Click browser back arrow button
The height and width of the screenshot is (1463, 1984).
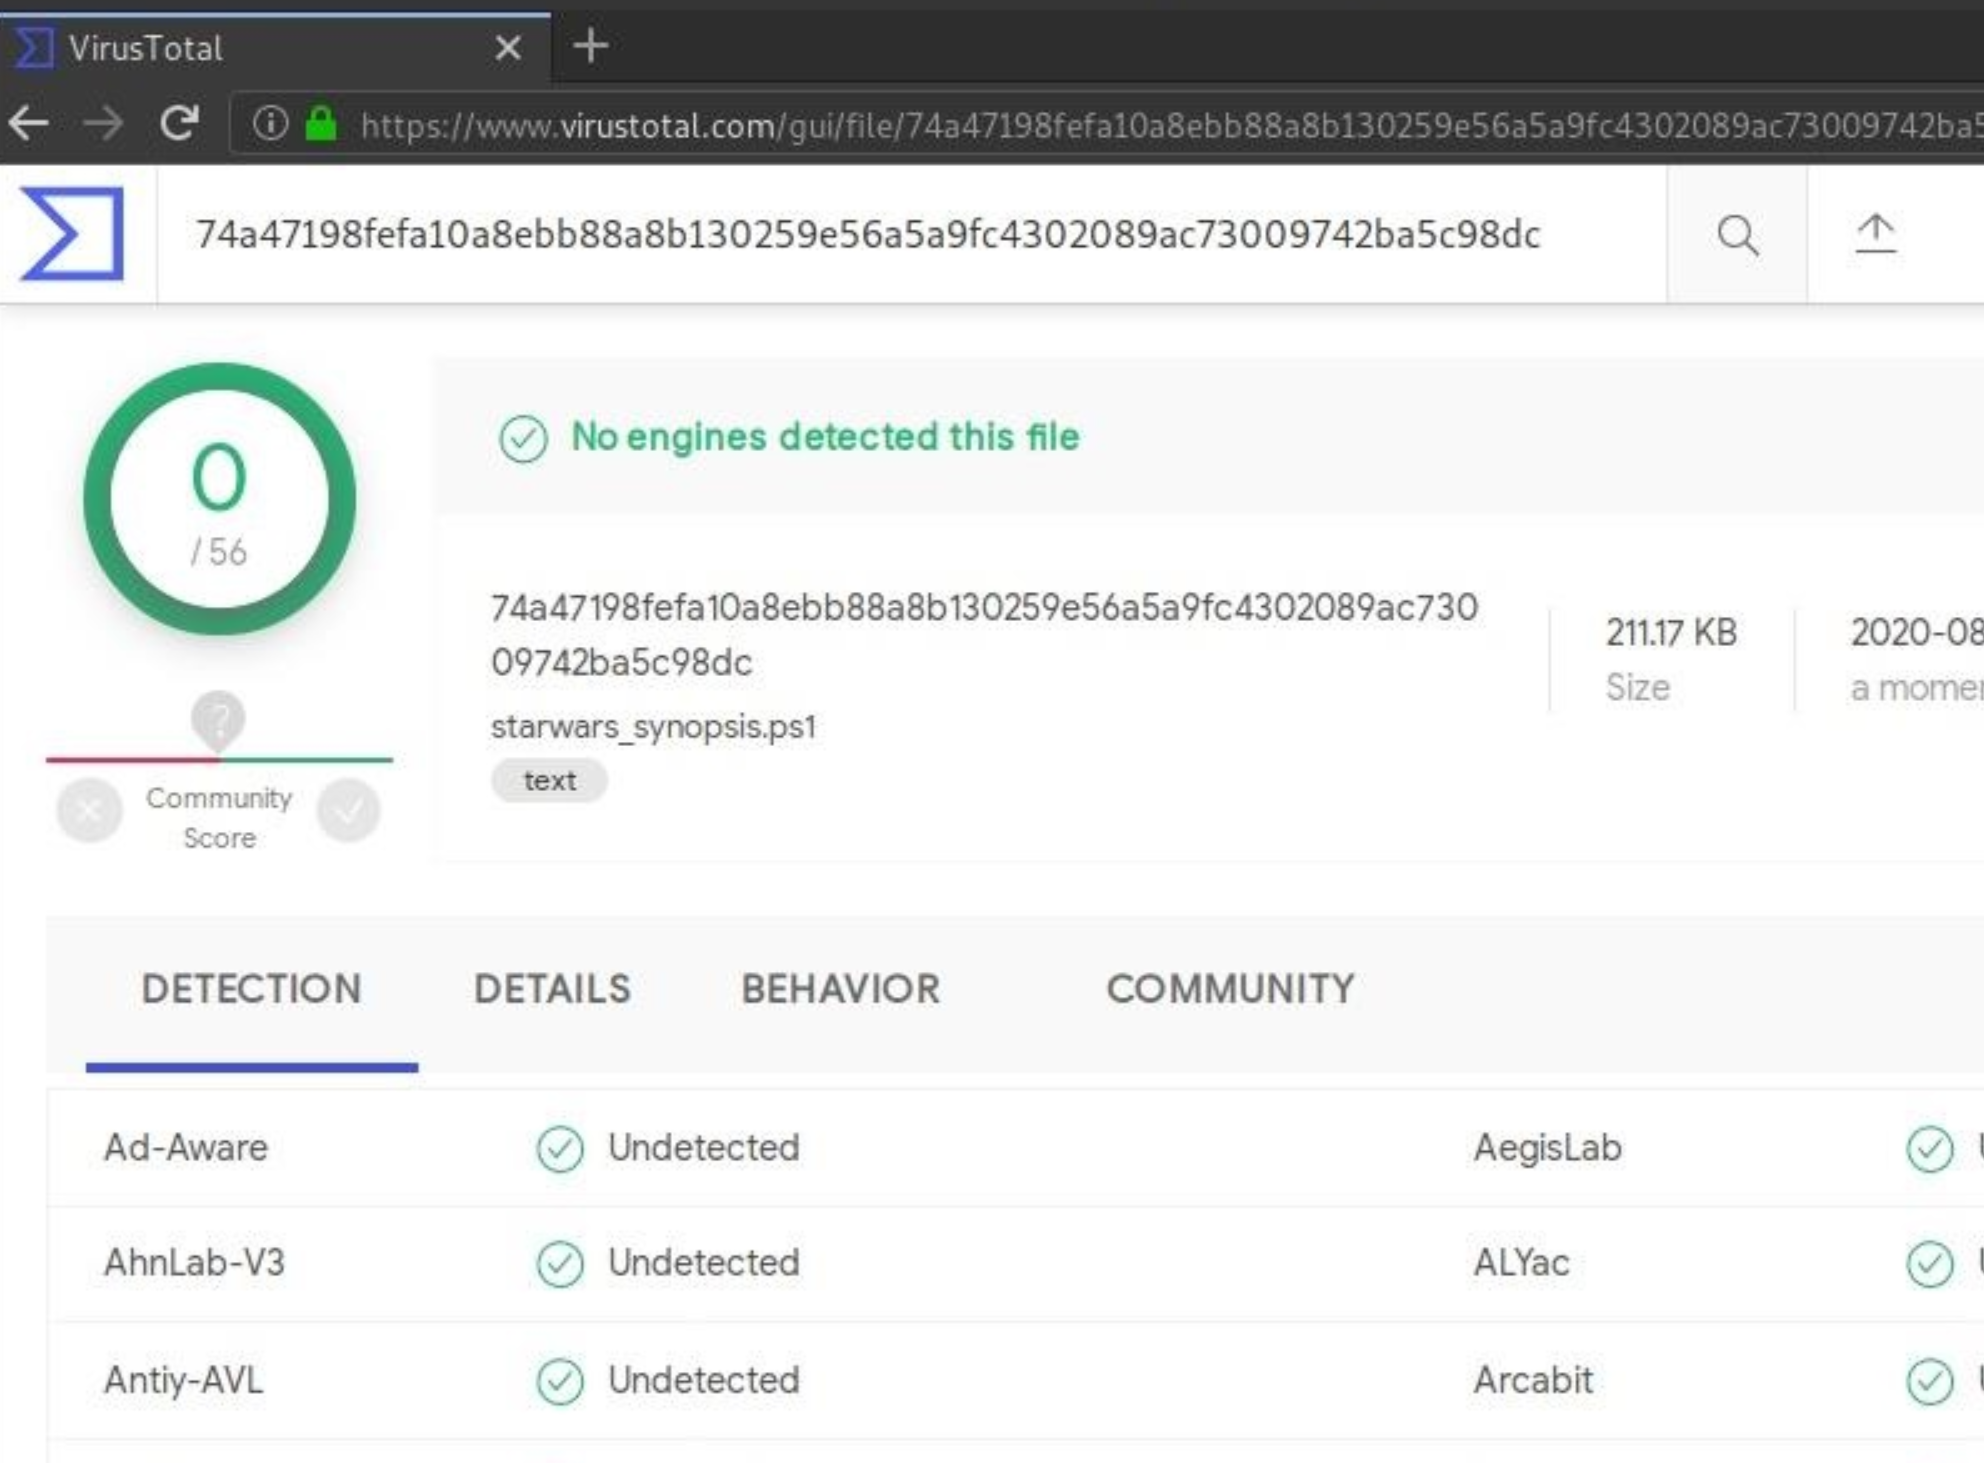tap(29, 124)
